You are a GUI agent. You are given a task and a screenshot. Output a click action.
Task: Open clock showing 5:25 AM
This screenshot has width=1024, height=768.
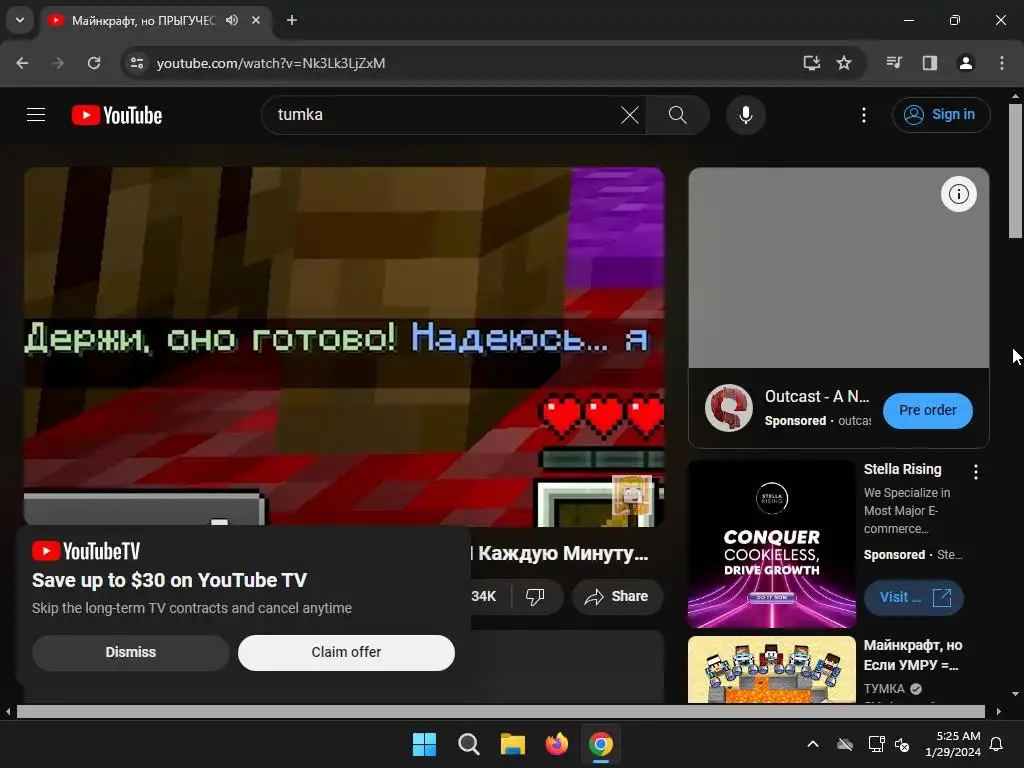tap(953, 744)
